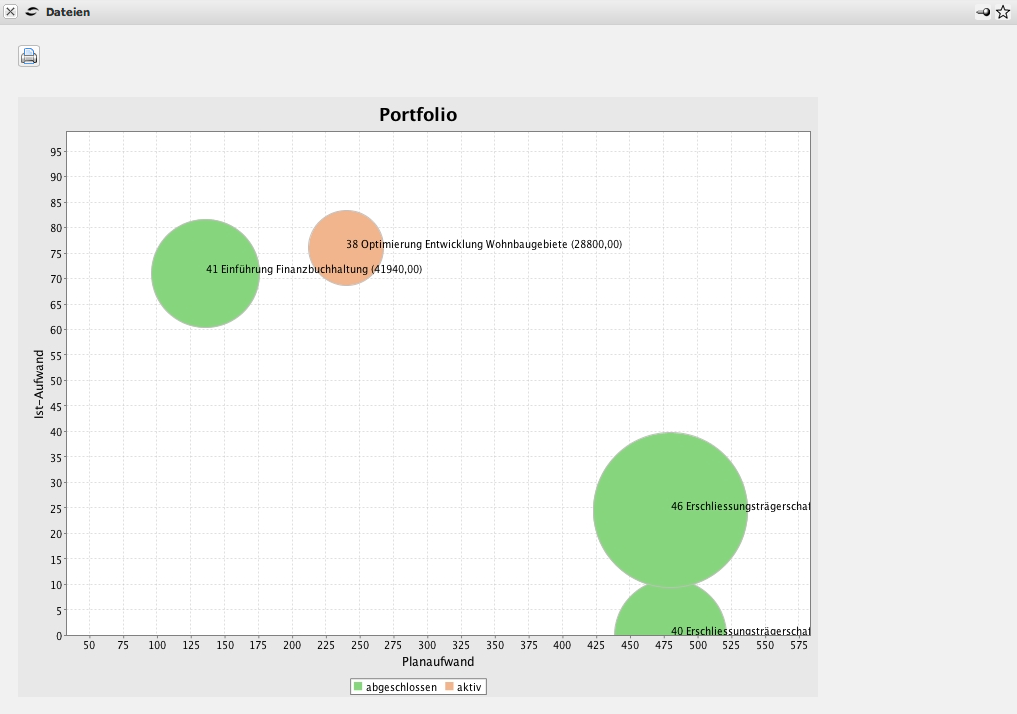
Task: Click the Portfolio chart title
Action: click(418, 115)
